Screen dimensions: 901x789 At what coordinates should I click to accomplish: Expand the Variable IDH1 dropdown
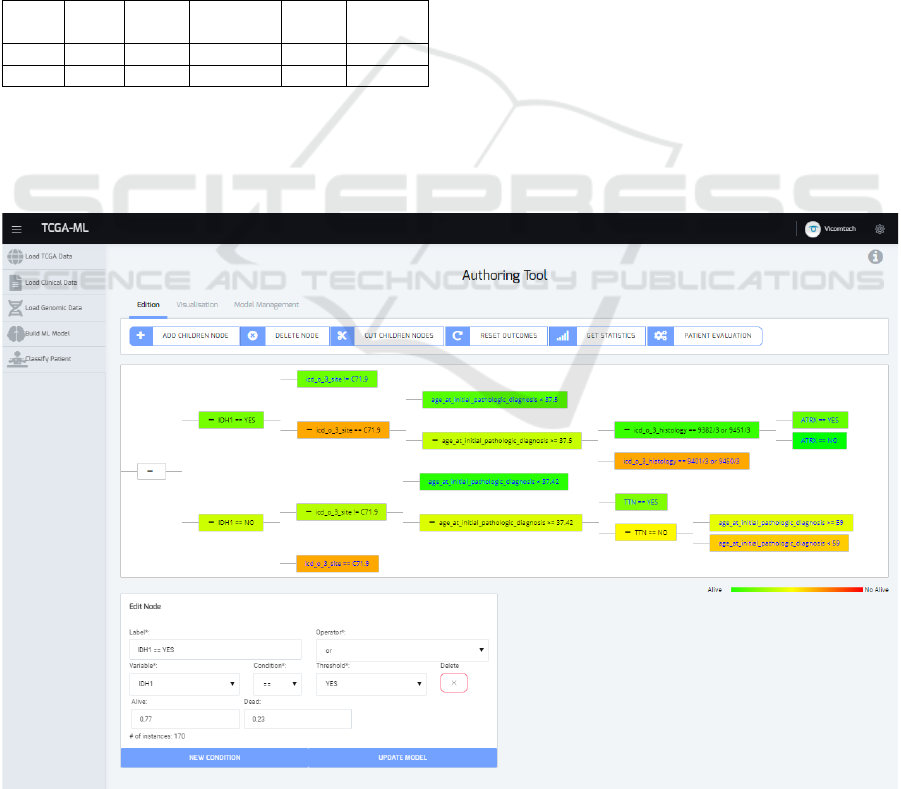[184, 684]
